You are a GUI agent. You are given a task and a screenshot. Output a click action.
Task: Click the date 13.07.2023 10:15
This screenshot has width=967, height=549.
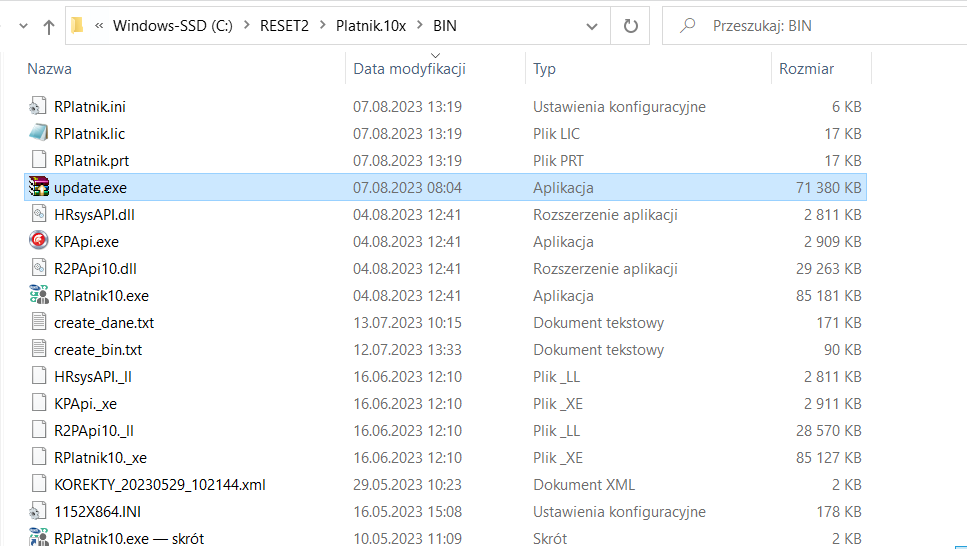[x=408, y=323]
